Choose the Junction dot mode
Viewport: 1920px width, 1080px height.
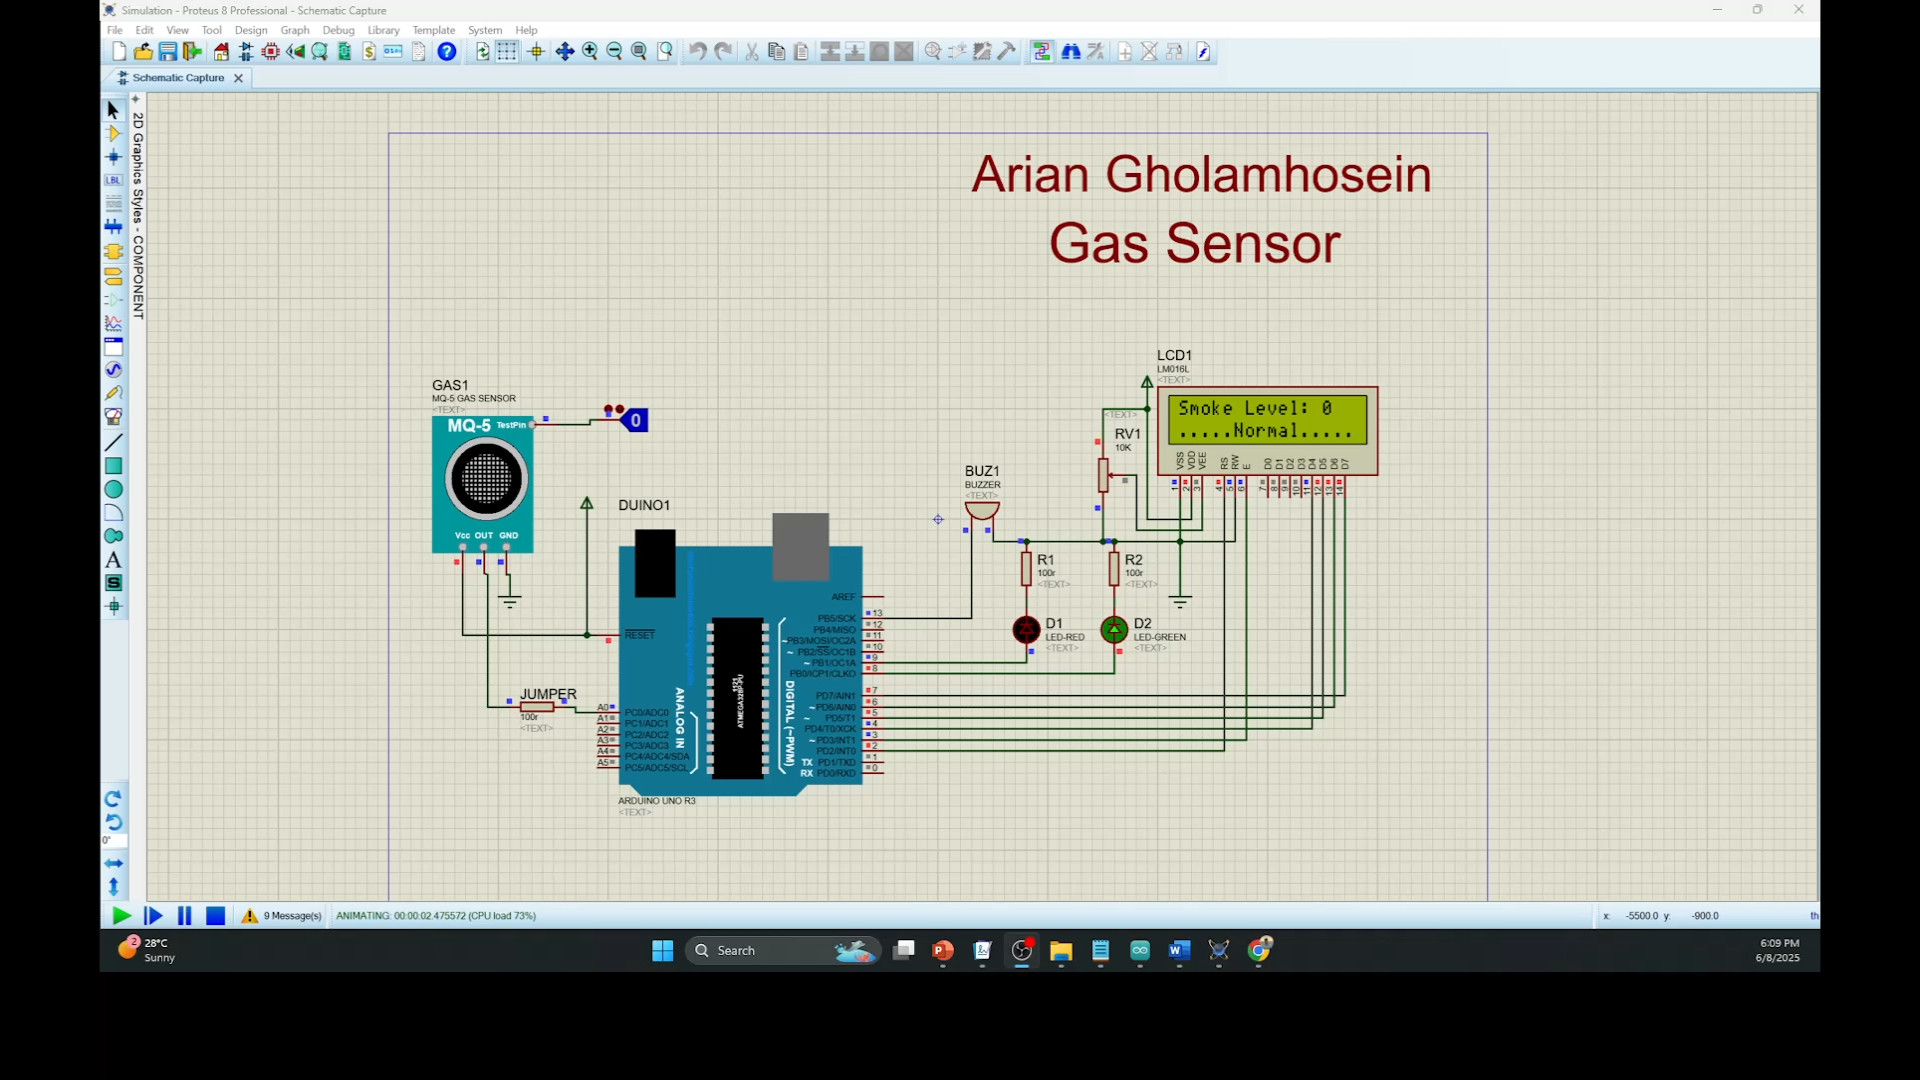point(113,157)
